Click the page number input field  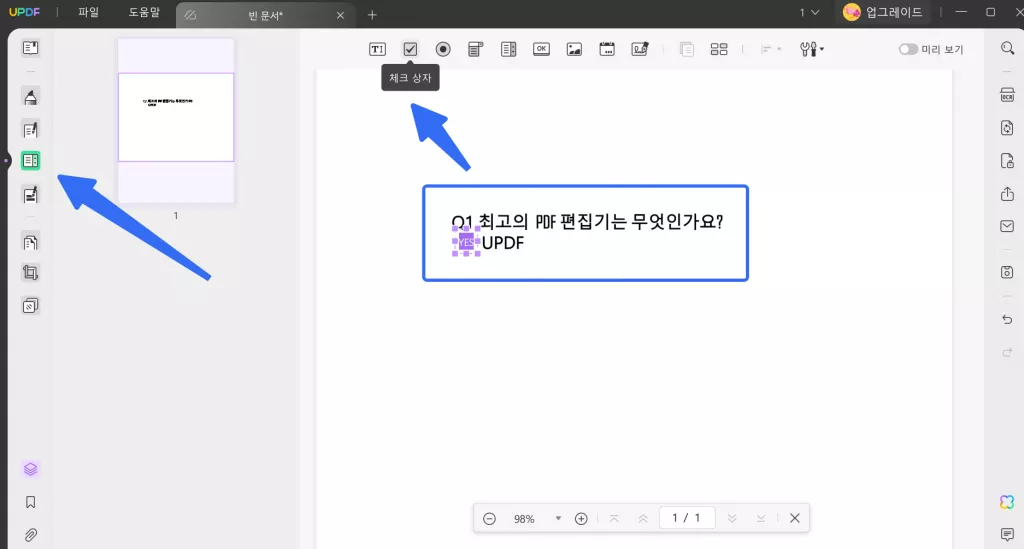coord(686,518)
